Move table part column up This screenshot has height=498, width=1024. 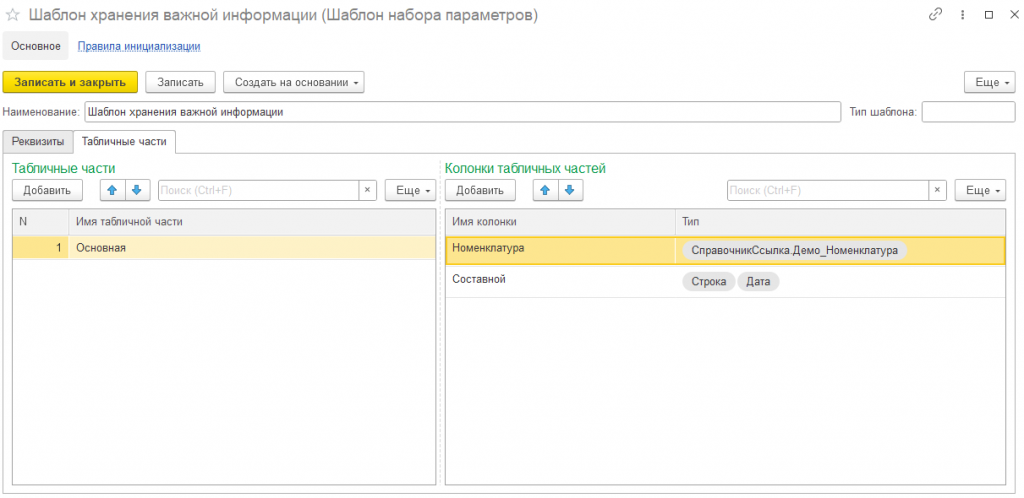(x=545, y=190)
